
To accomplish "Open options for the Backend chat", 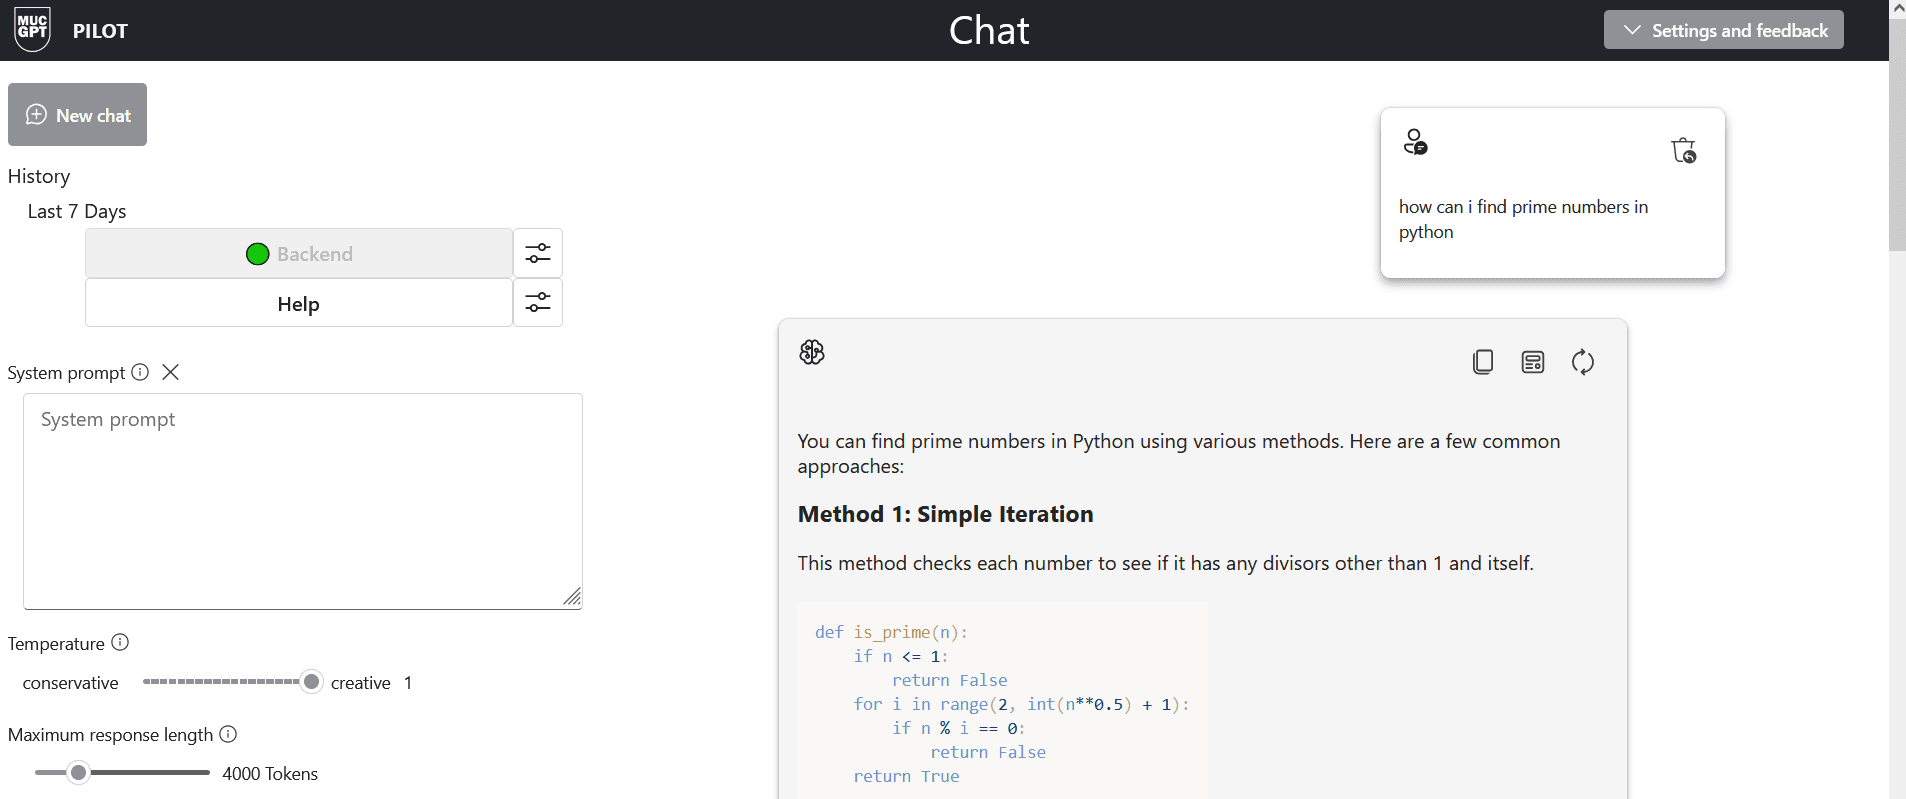I will point(538,254).
